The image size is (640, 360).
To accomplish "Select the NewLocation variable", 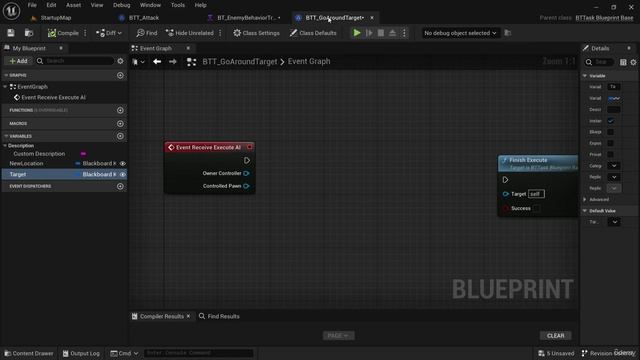I will (x=26, y=163).
